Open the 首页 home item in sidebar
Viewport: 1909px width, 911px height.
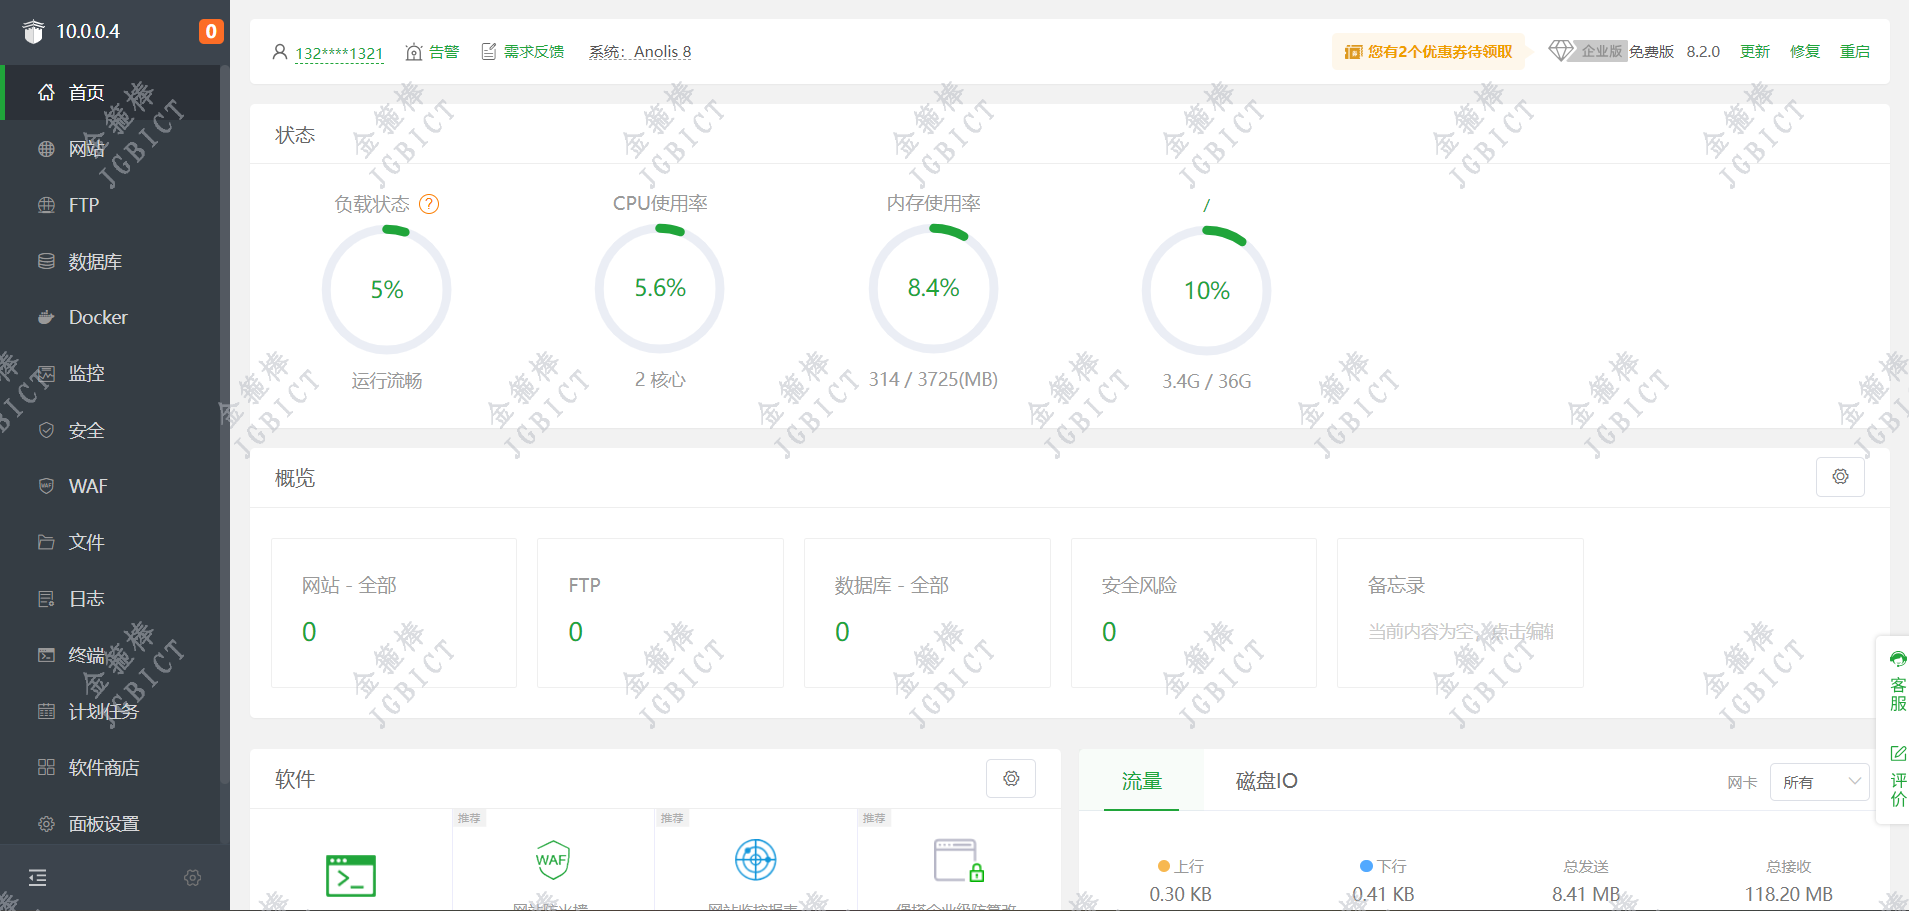[110, 93]
